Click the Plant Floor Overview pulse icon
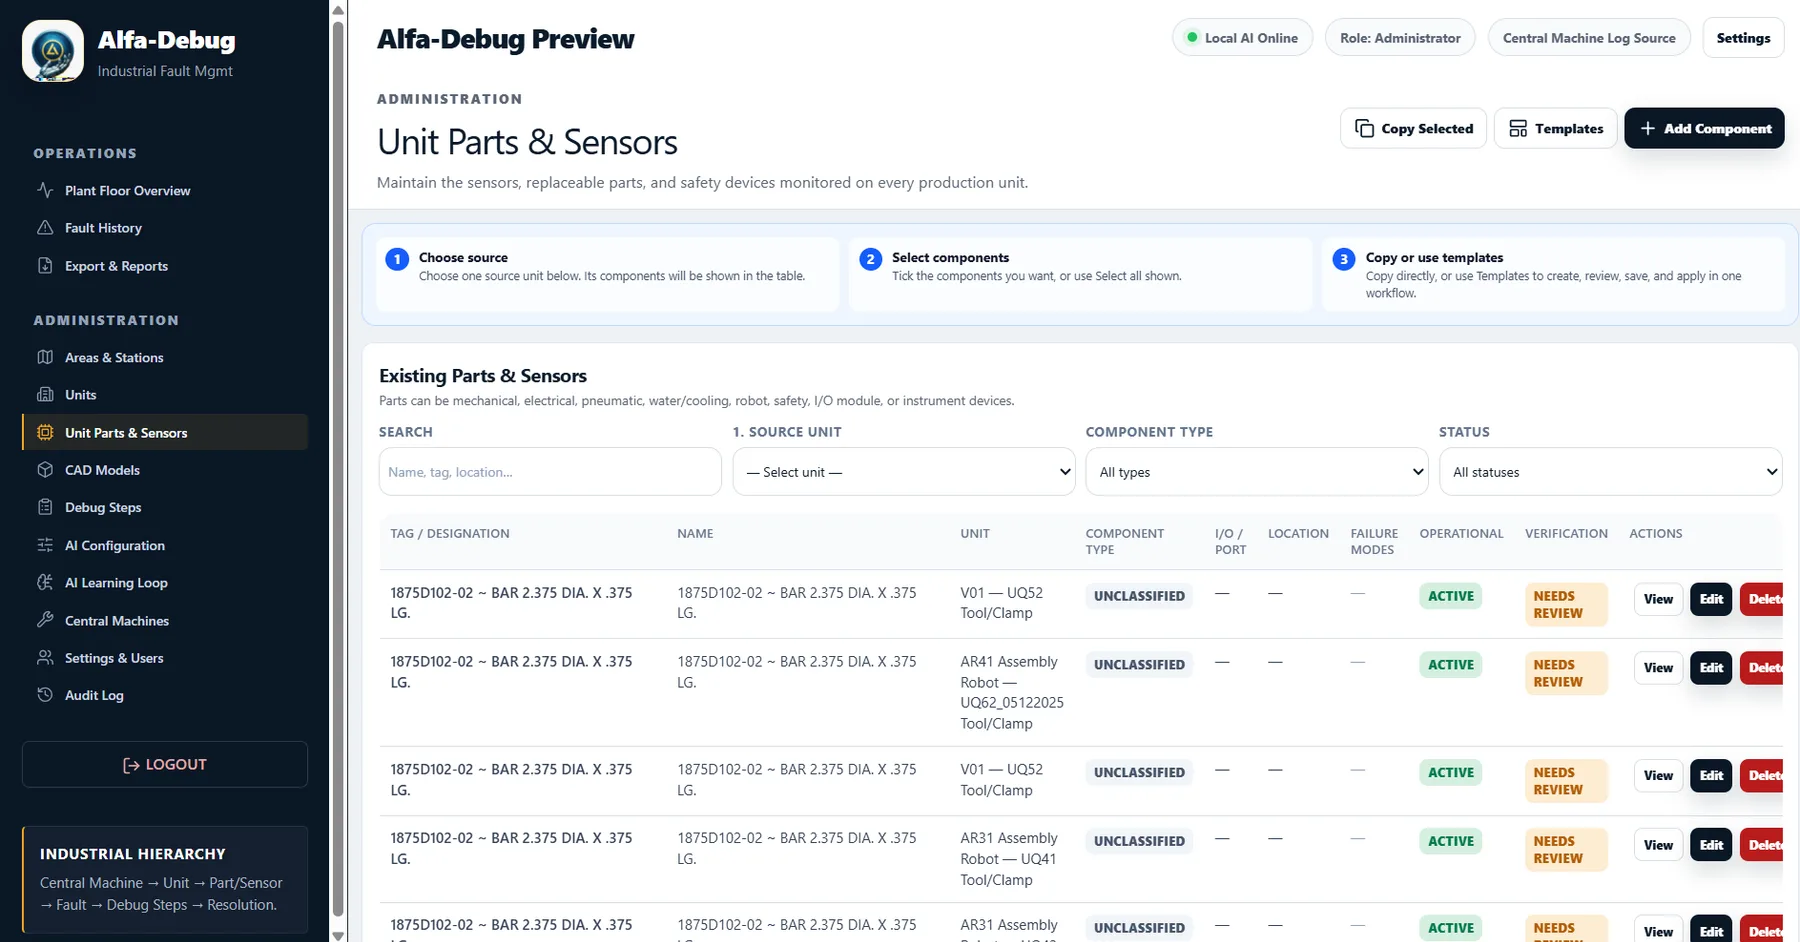Image resolution: width=1800 pixels, height=942 pixels. [45, 190]
